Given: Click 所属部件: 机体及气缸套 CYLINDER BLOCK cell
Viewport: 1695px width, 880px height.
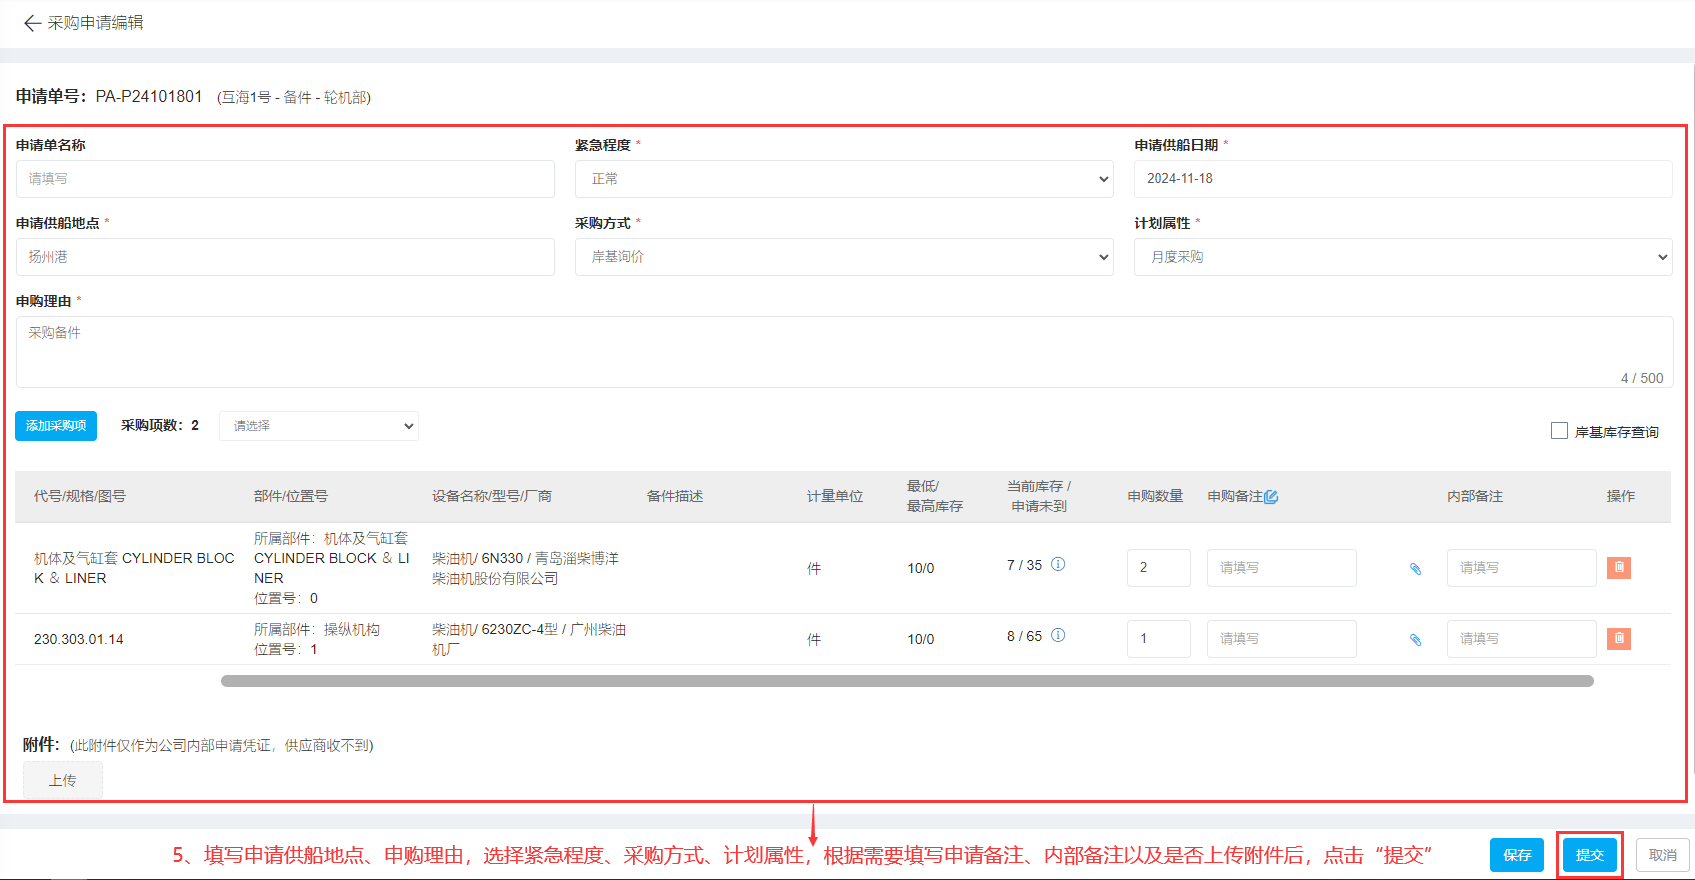Looking at the screenshot, I should (x=332, y=568).
